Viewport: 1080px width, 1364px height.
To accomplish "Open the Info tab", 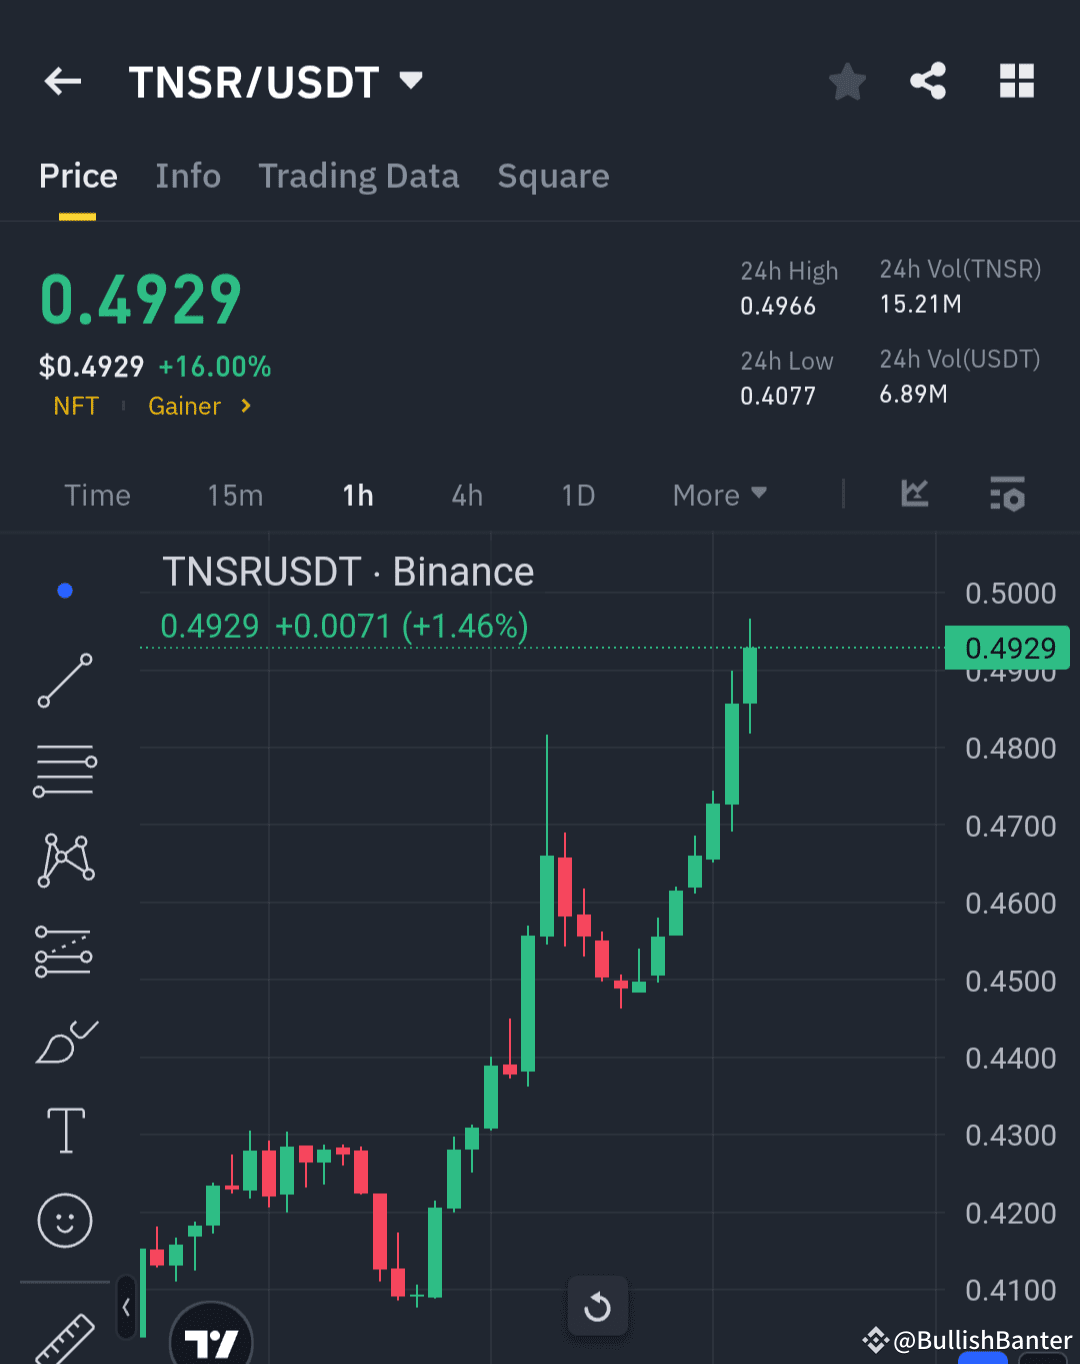I will (x=188, y=176).
